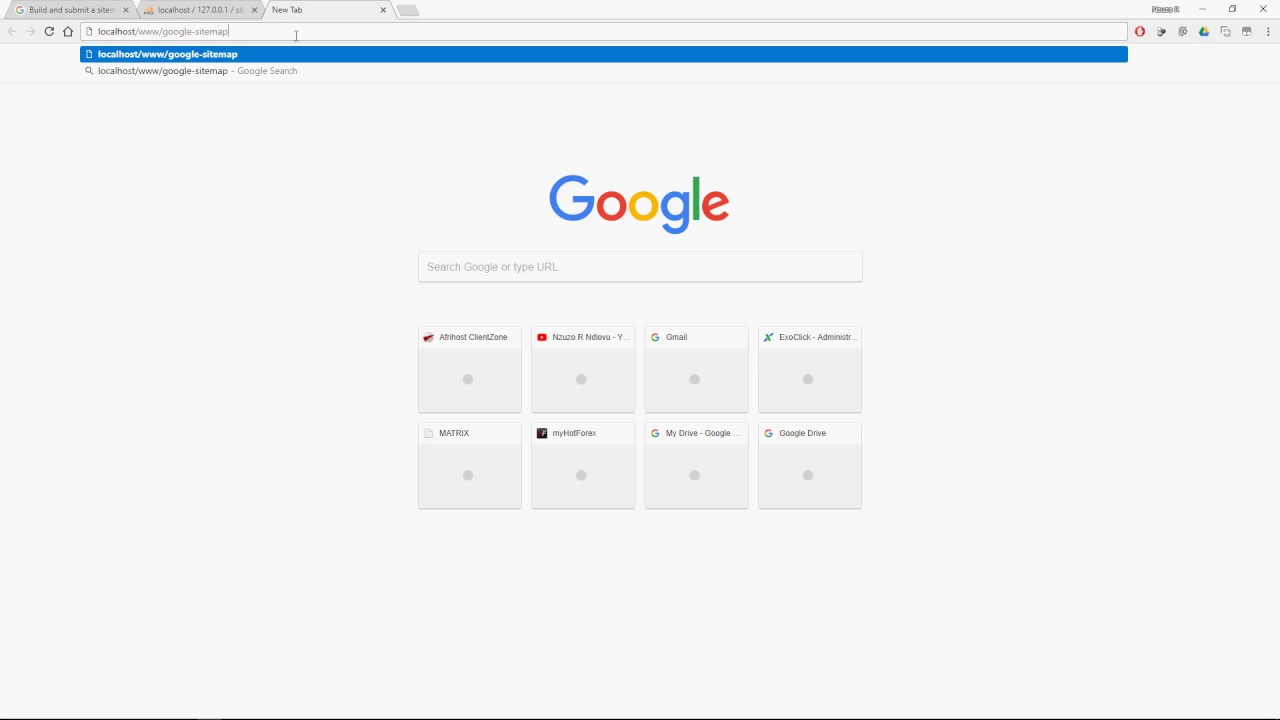Screen dimensions: 1280x720
Task: Go to the home page icon
Action: click(68, 32)
